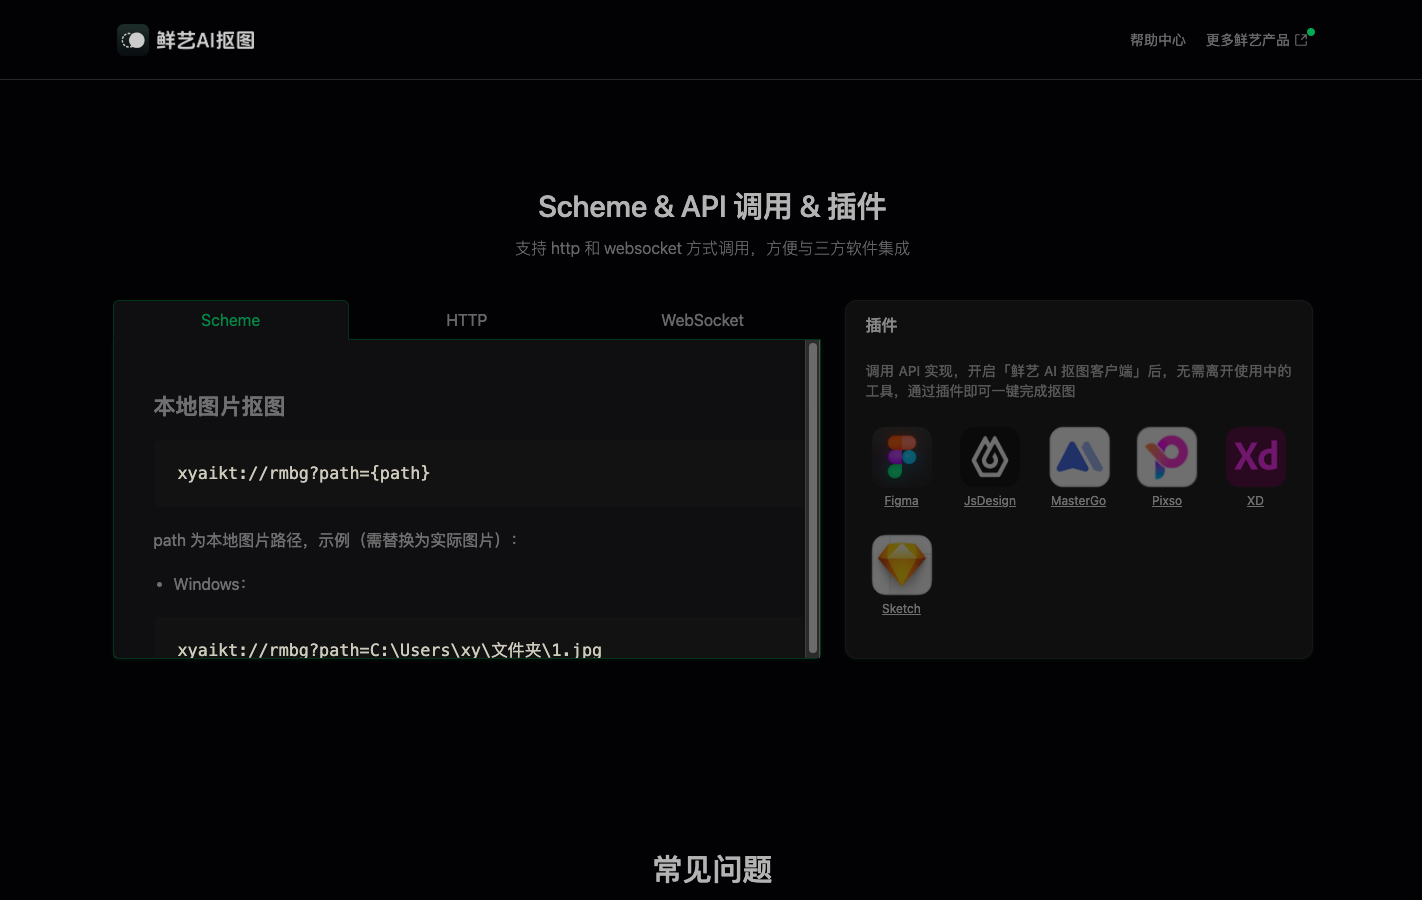Select the Scheme tab

230,320
